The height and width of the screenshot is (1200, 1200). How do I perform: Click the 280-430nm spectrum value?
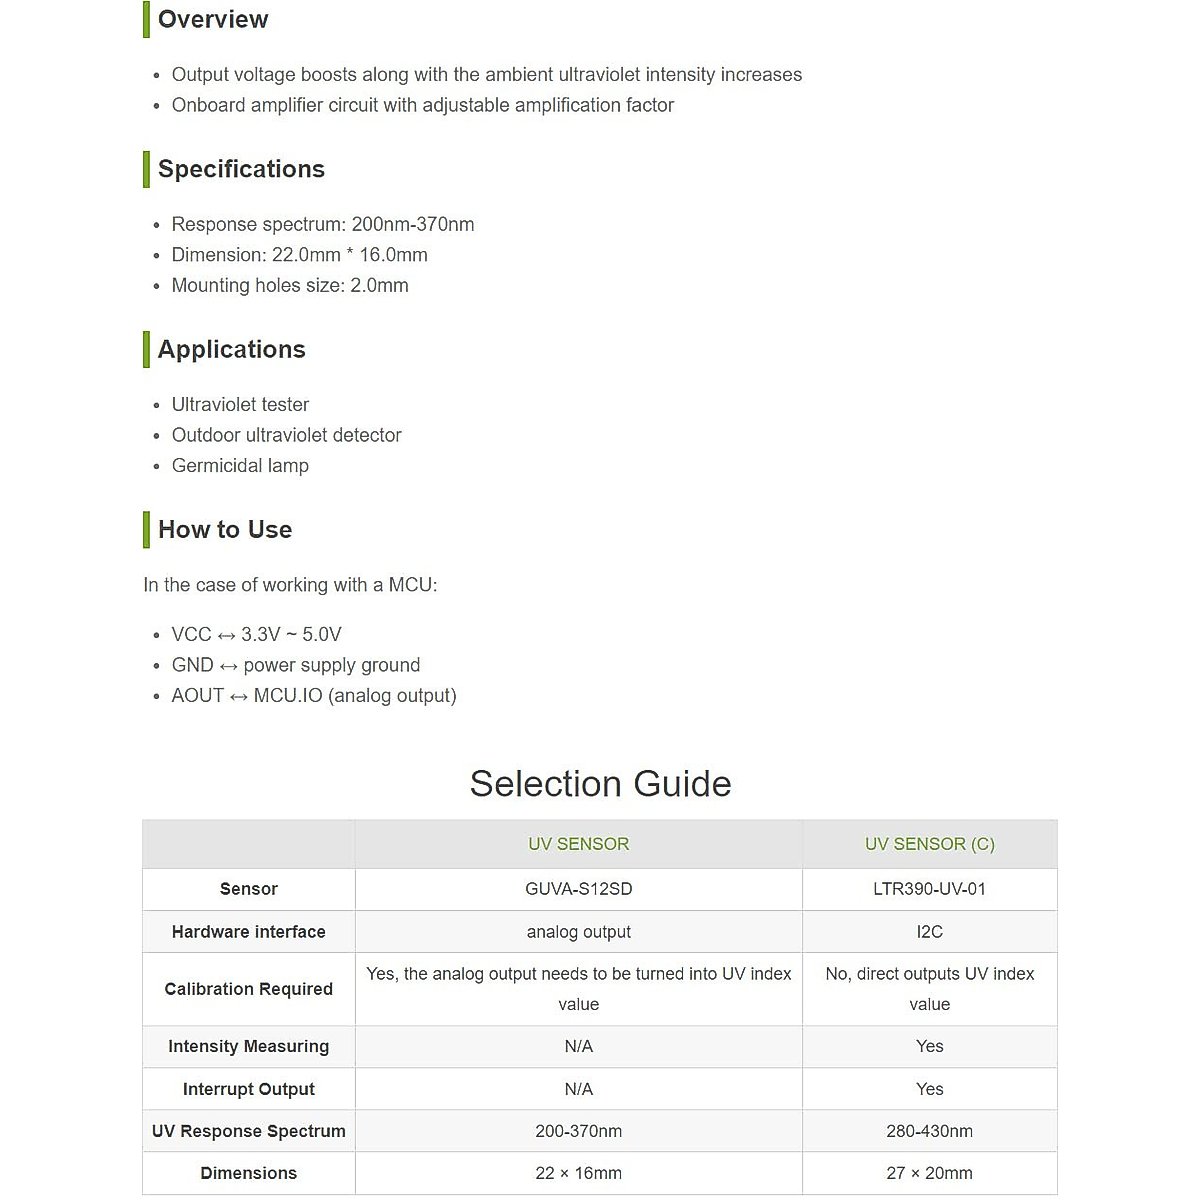(929, 1131)
